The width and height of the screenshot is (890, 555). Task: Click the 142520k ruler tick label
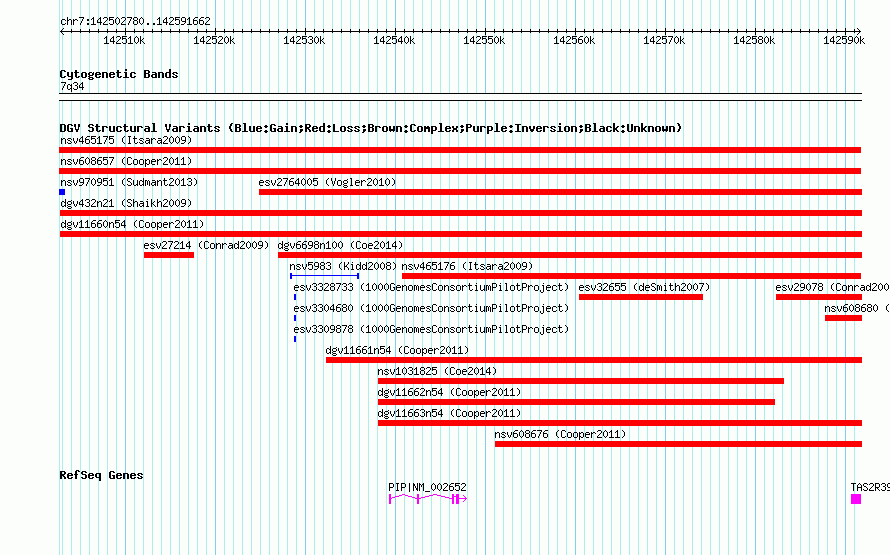tap(214, 40)
